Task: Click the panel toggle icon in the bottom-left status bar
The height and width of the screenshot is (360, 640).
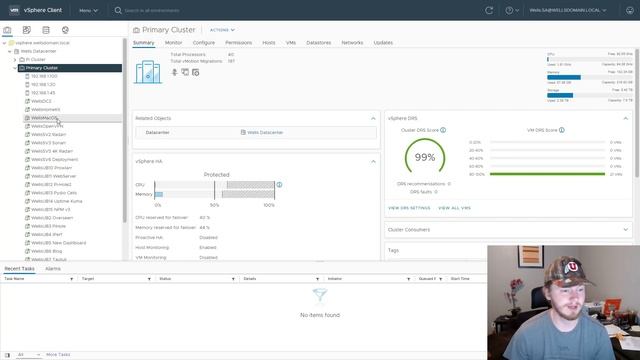Action: pos(7,355)
